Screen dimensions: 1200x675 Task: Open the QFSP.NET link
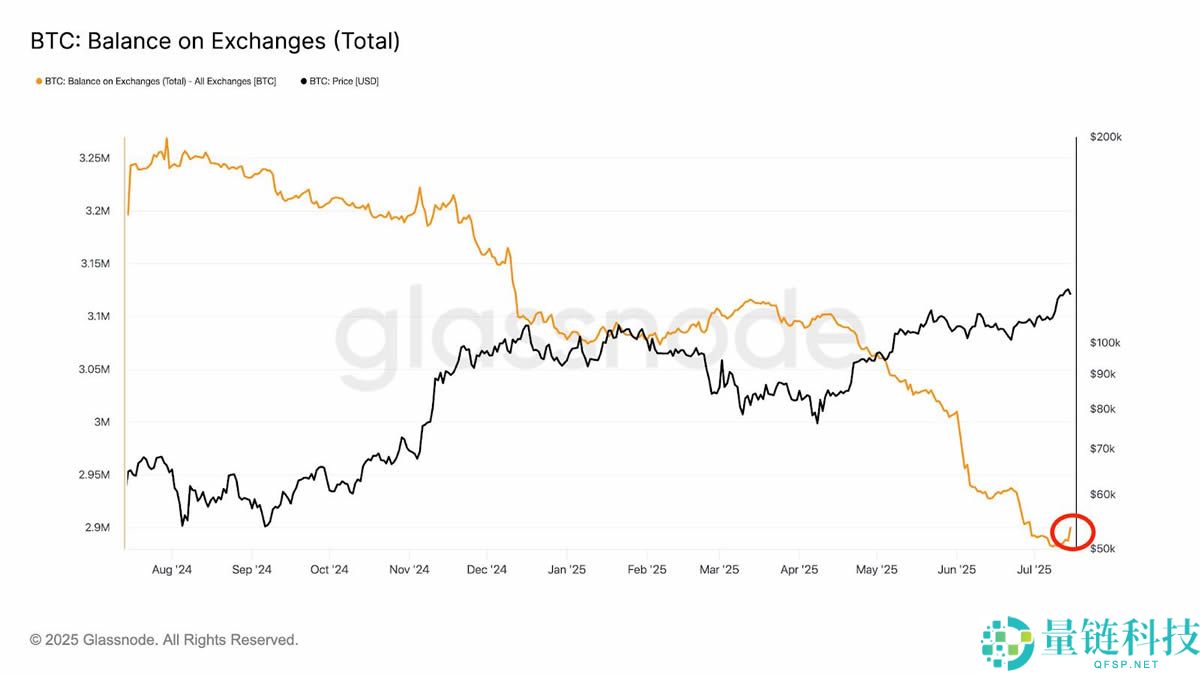[x=1127, y=663]
